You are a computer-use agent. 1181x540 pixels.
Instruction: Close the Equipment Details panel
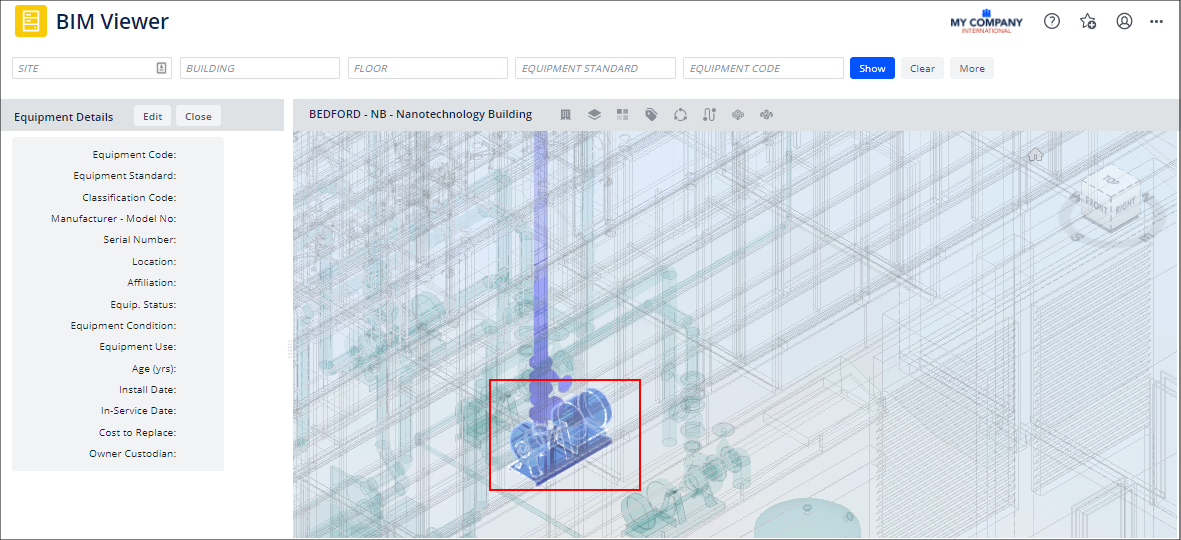pos(198,116)
